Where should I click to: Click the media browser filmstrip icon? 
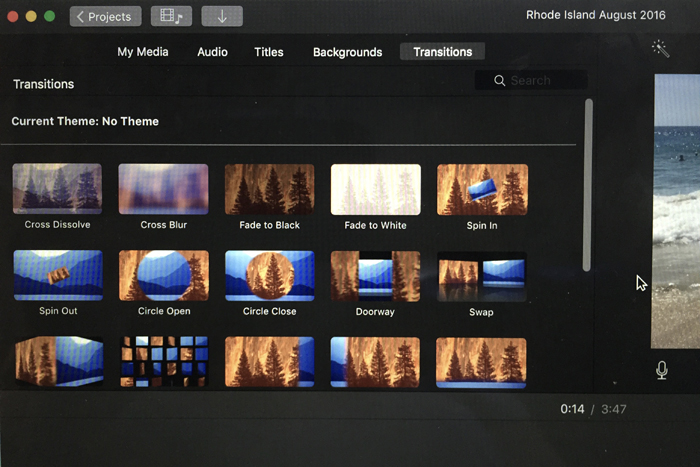coord(171,16)
